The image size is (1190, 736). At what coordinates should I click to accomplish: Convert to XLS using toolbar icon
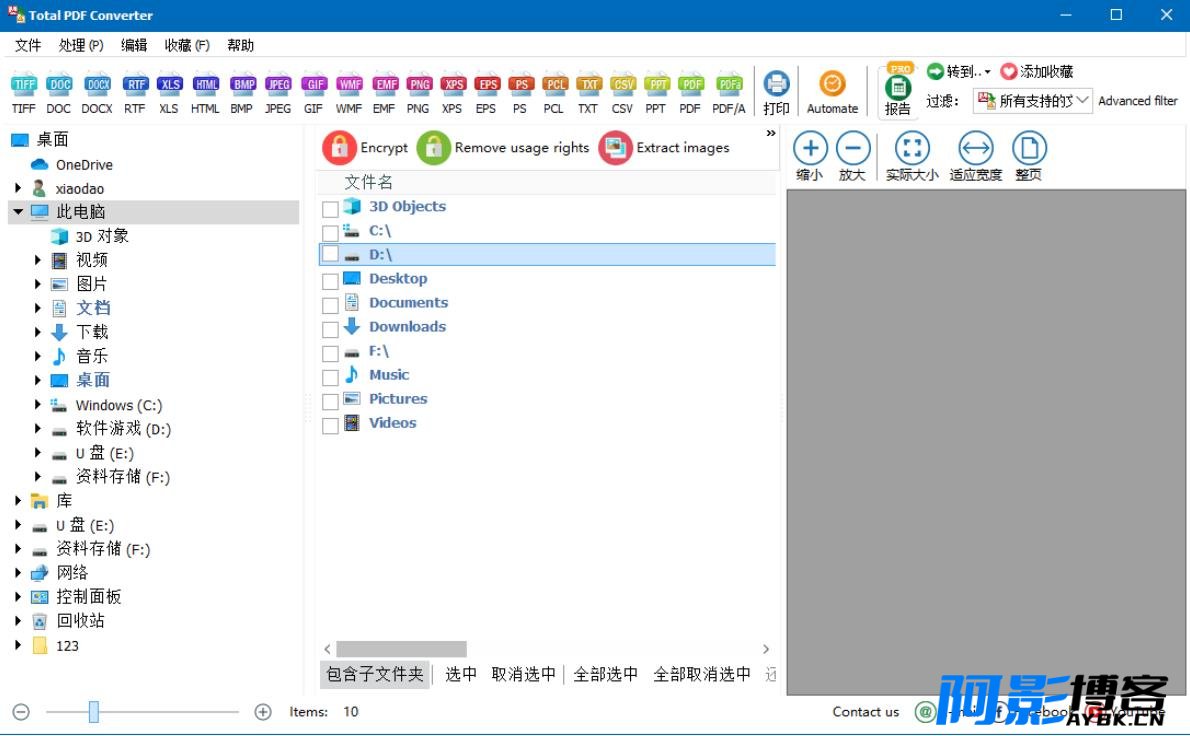coord(169,84)
